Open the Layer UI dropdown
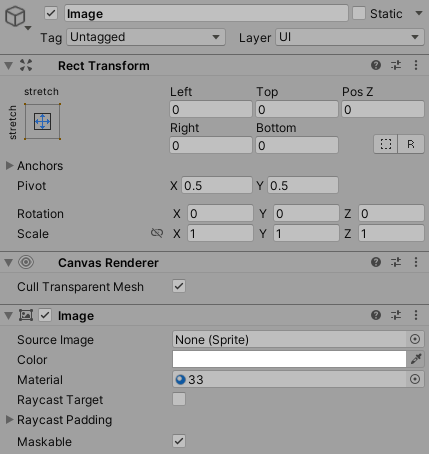This screenshot has width=429, height=454. [x=350, y=37]
